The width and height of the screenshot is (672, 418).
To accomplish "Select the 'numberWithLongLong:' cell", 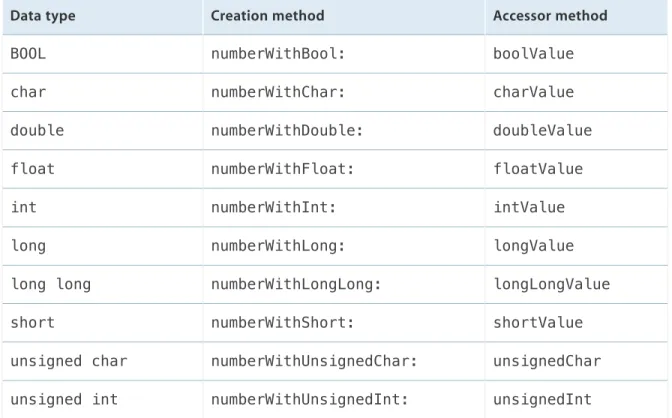I will point(344,284).
